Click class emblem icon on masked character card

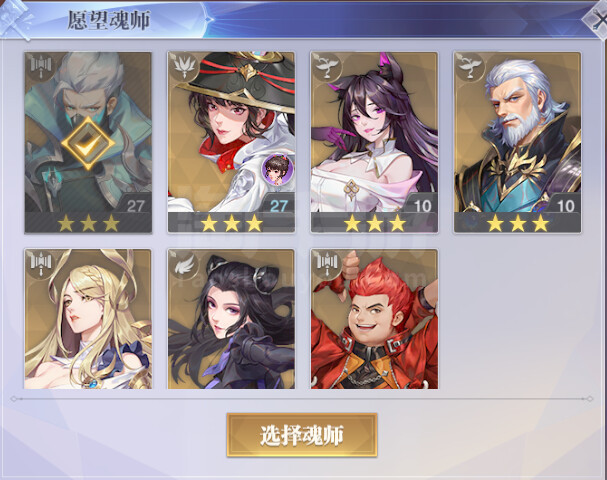click(x=41, y=67)
